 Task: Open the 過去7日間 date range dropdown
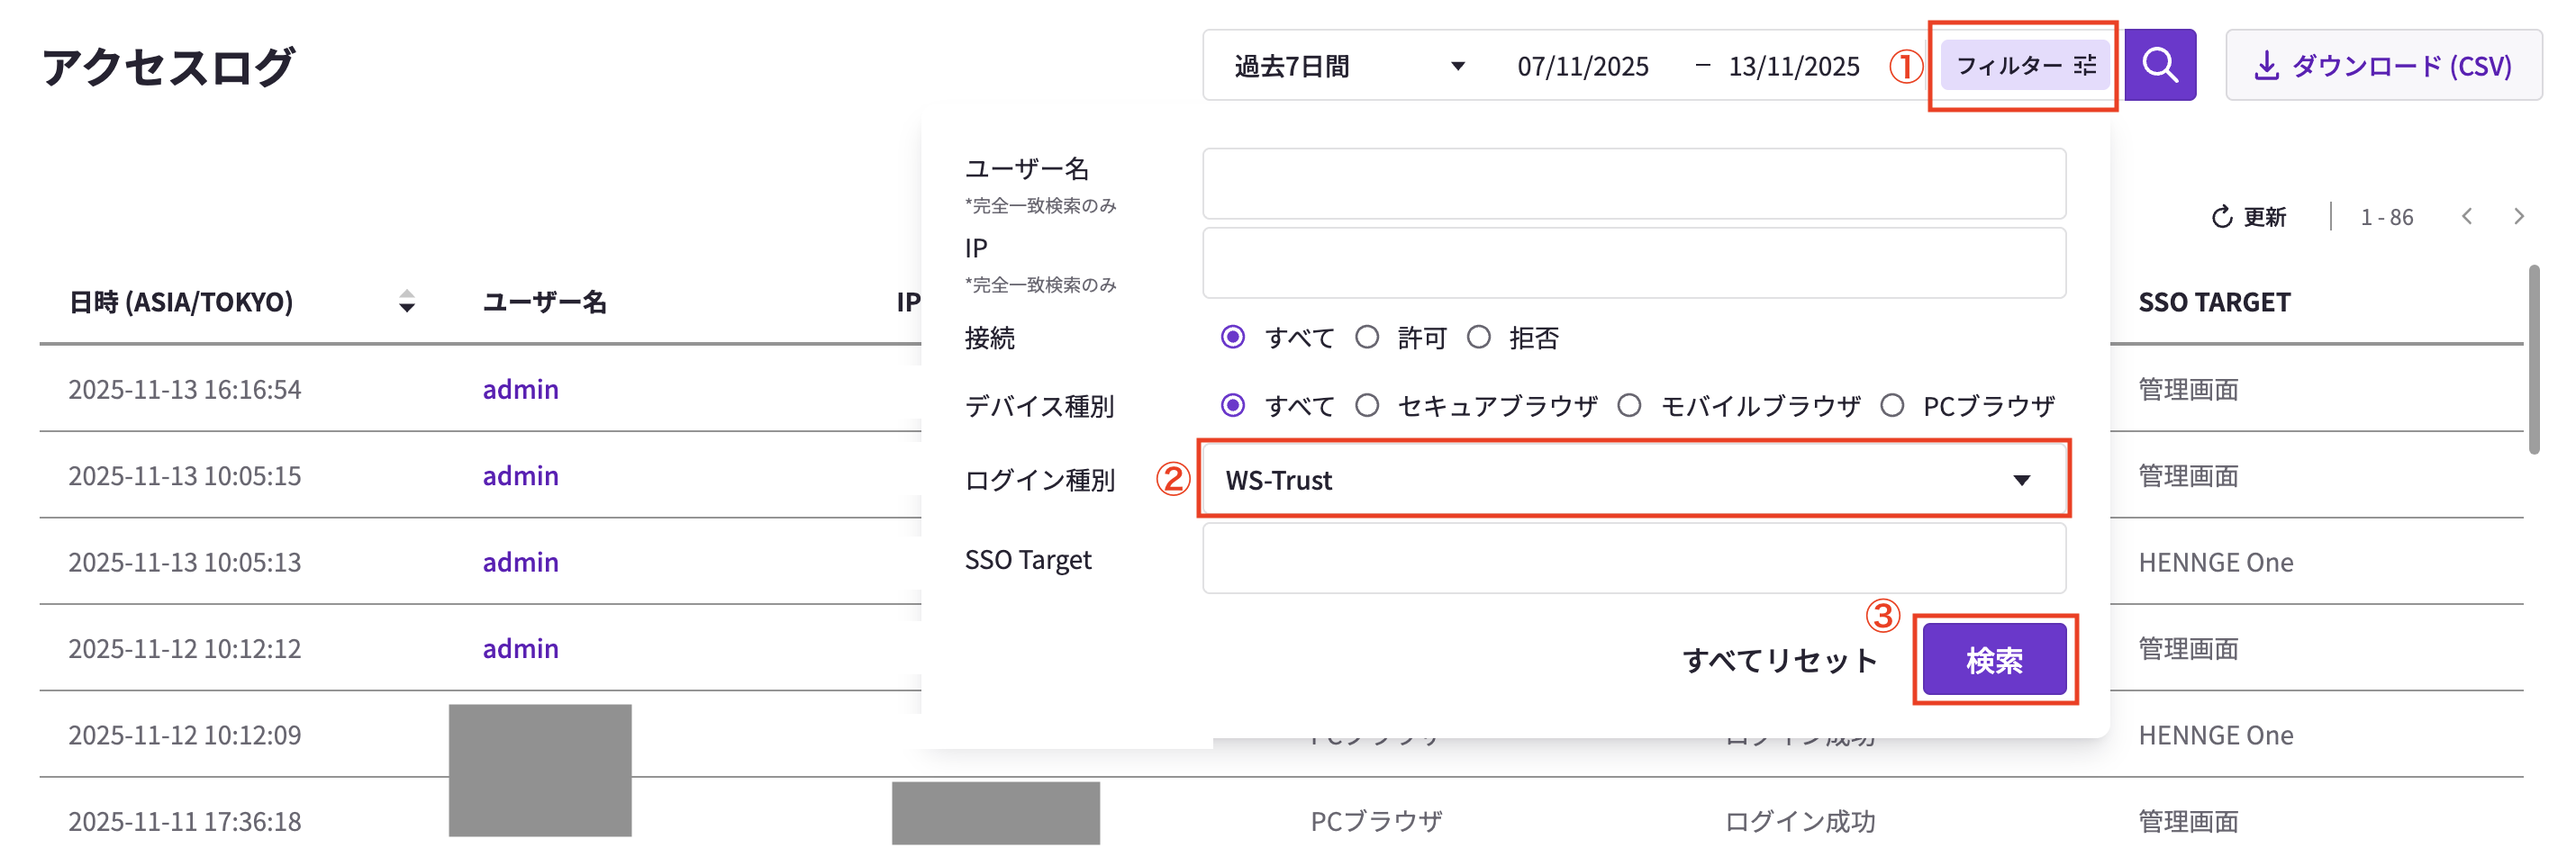(1348, 66)
